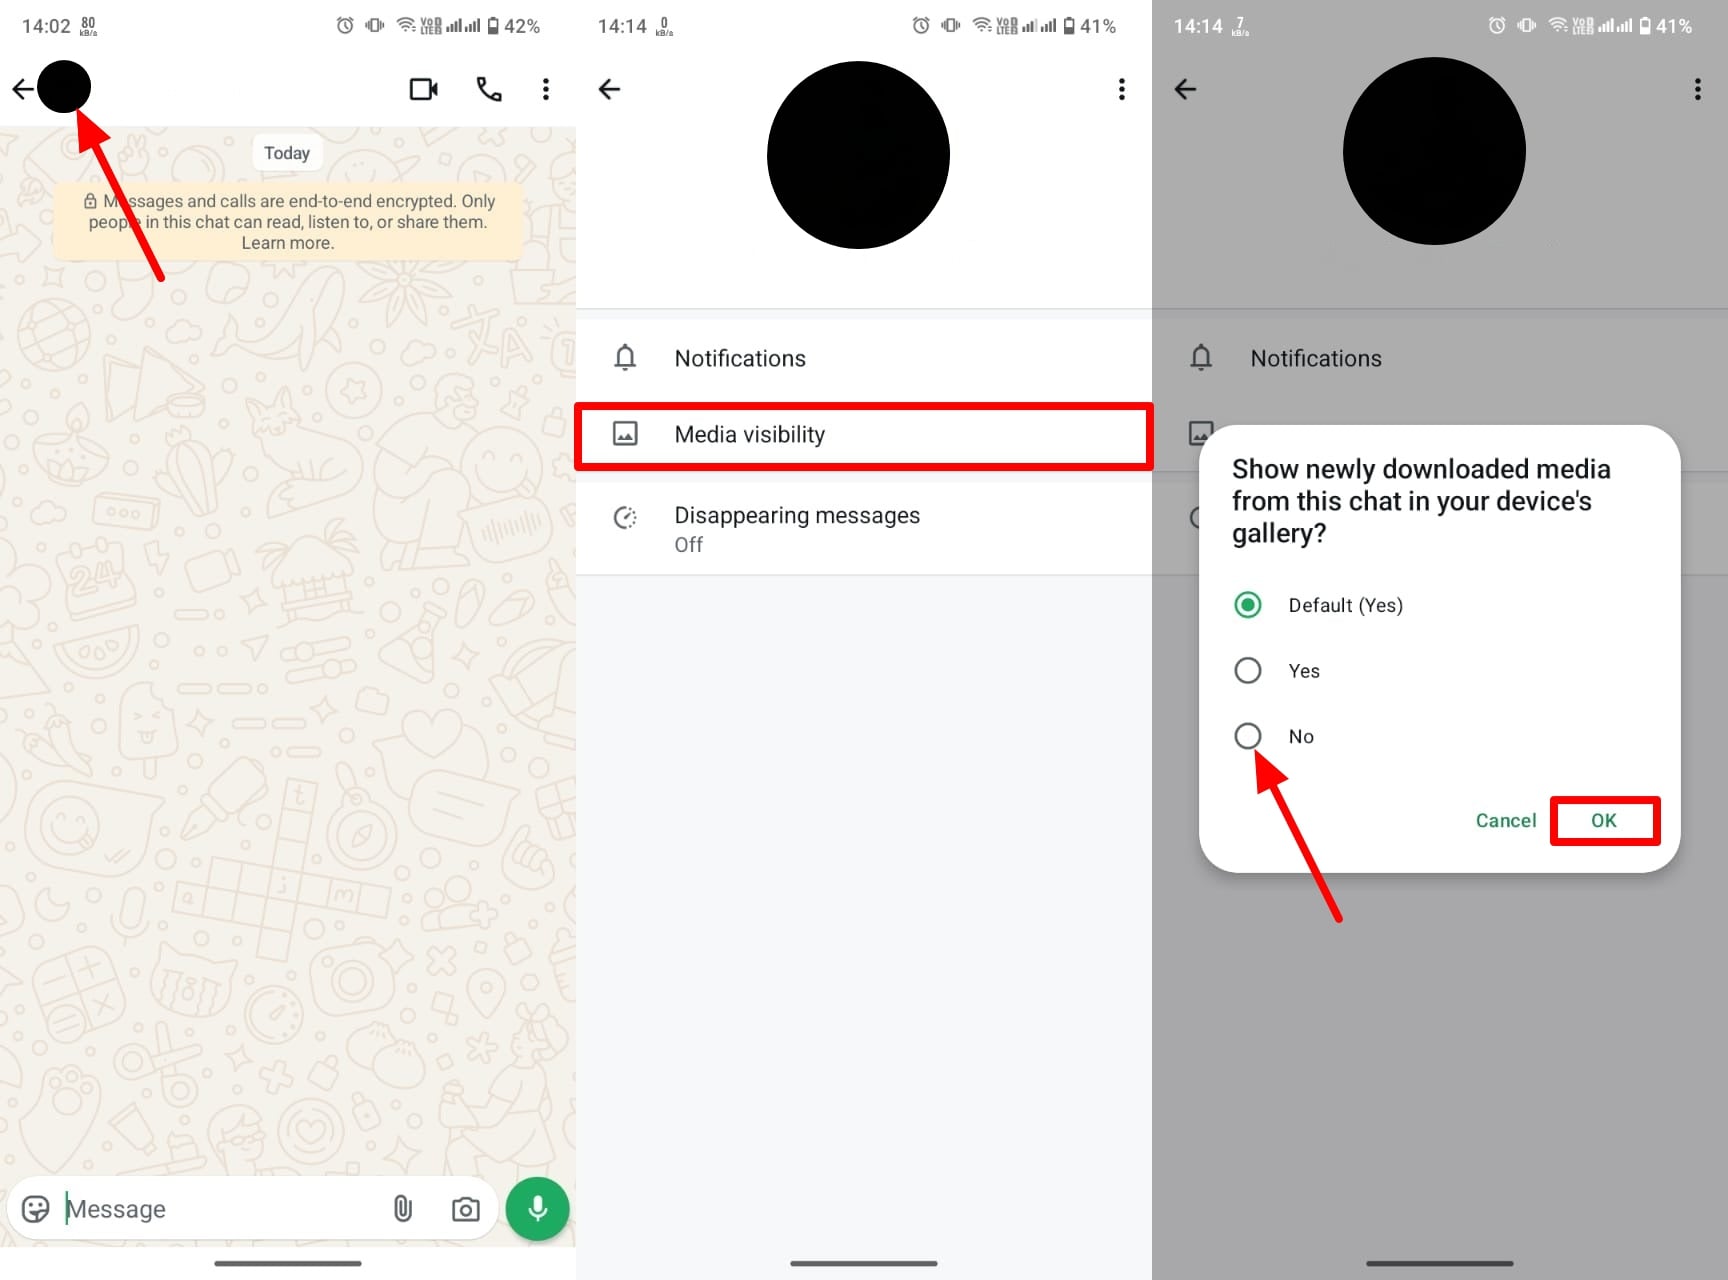Open Learn more about encryption
This screenshot has width=1728, height=1280.
click(287, 242)
